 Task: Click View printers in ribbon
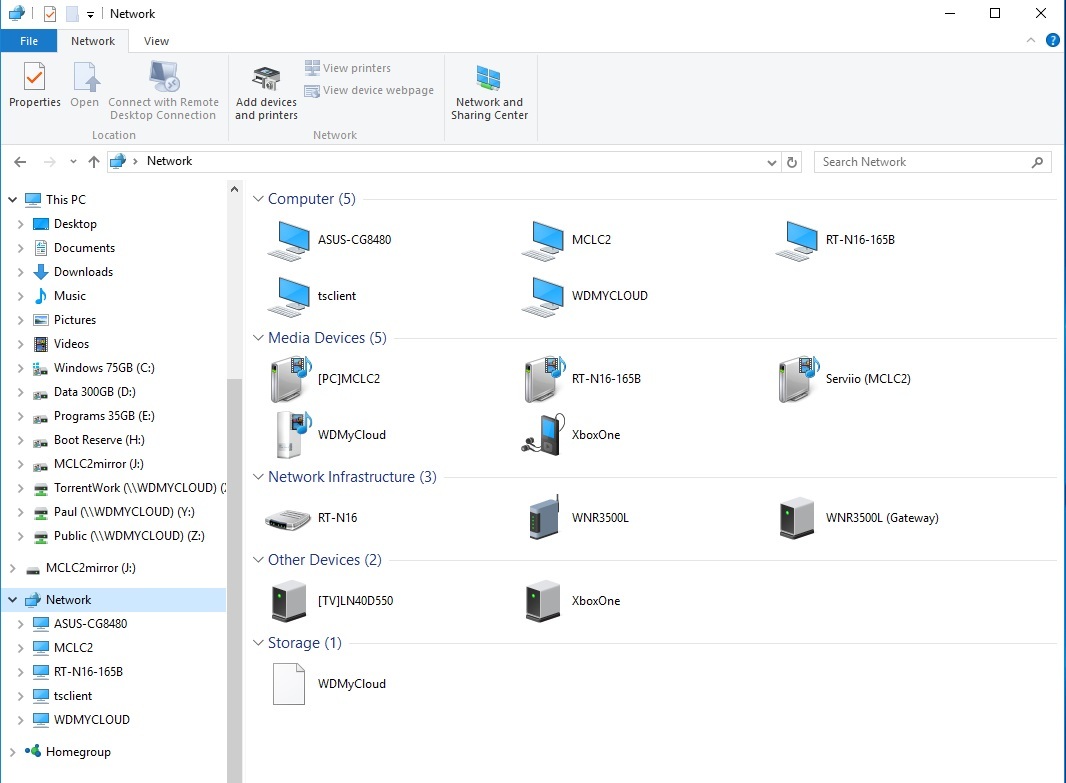coord(347,68)
